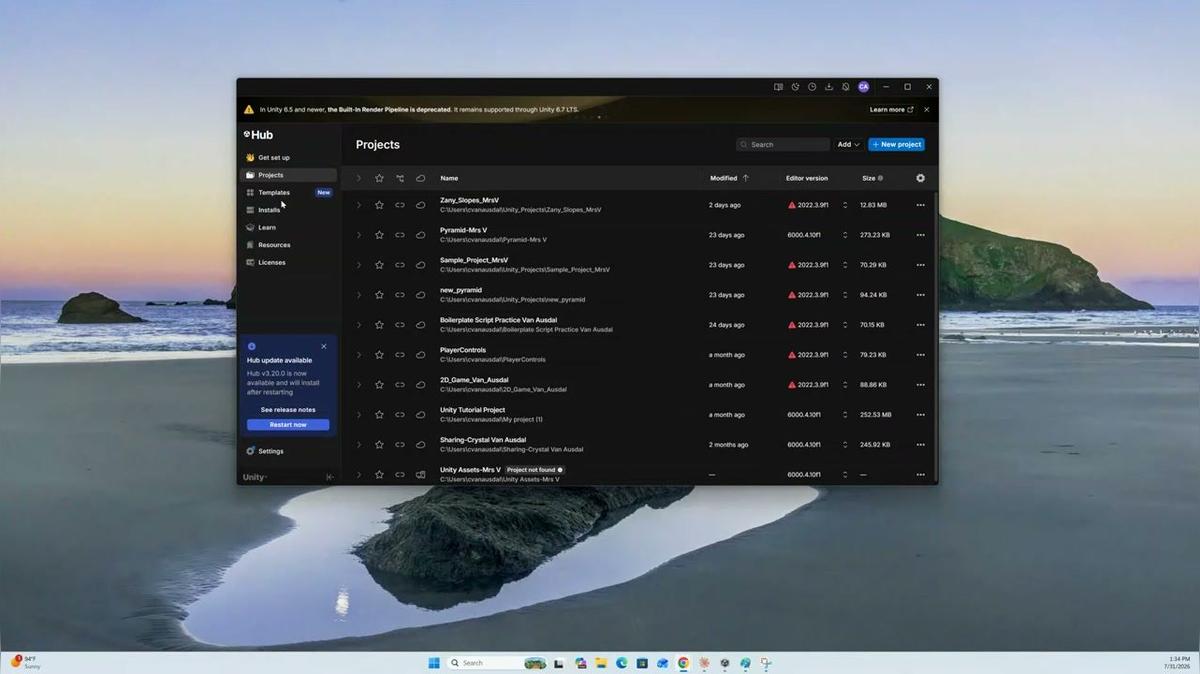The height and width of the screenshot is (674, 1200).
Task: Open the documentation book icon in title bar
Action: click(x=778, y=87)
